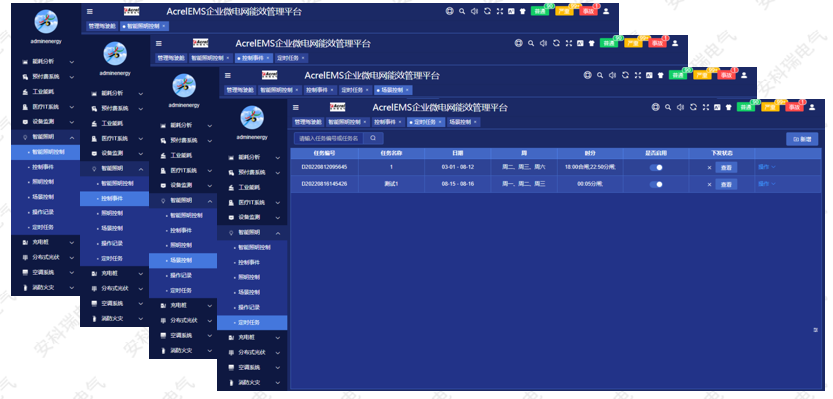Toggle the enable switch for task D20220812095645
Image resolution: width=833 pixels, height=399 pixels.
pos(656,167)
